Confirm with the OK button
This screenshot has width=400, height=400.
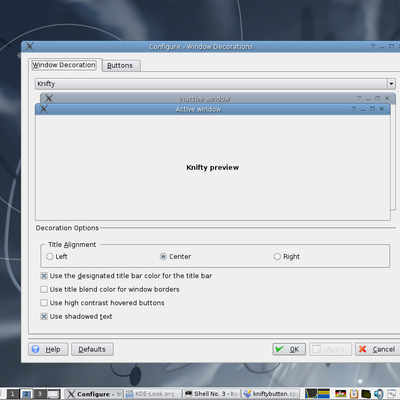pos(289,349)
